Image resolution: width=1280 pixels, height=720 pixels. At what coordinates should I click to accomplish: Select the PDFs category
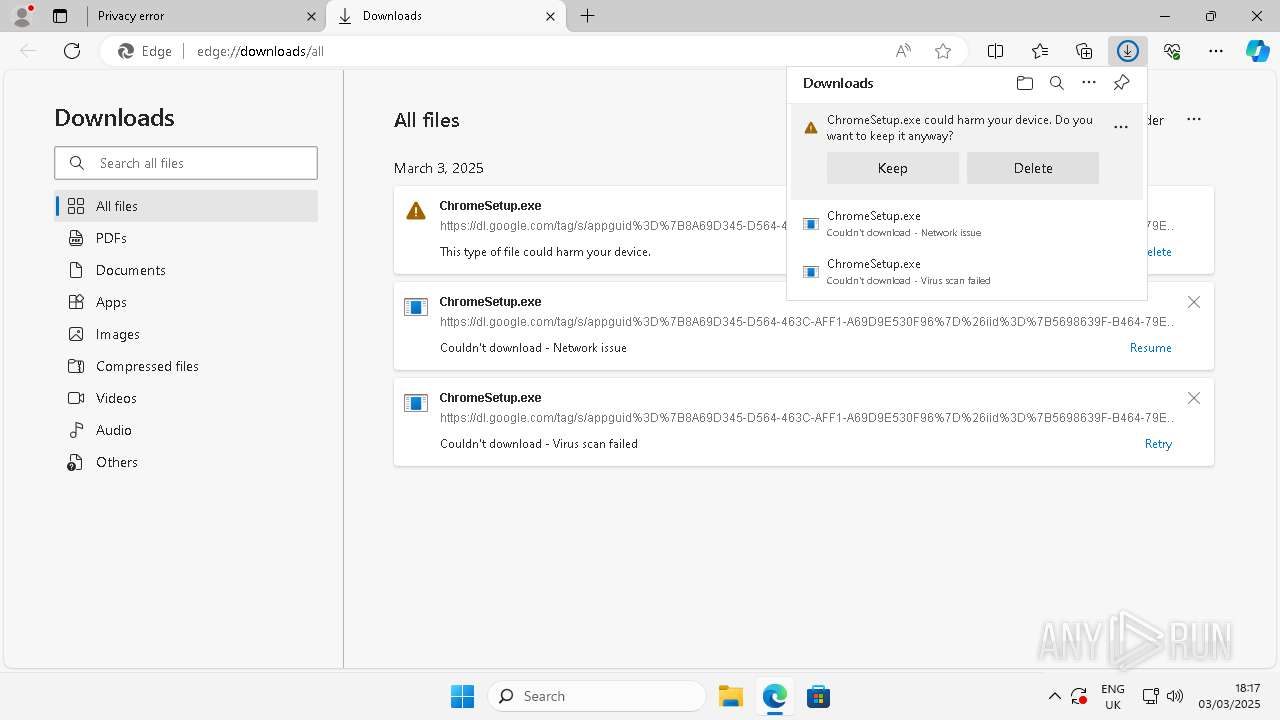pos(187,238)
